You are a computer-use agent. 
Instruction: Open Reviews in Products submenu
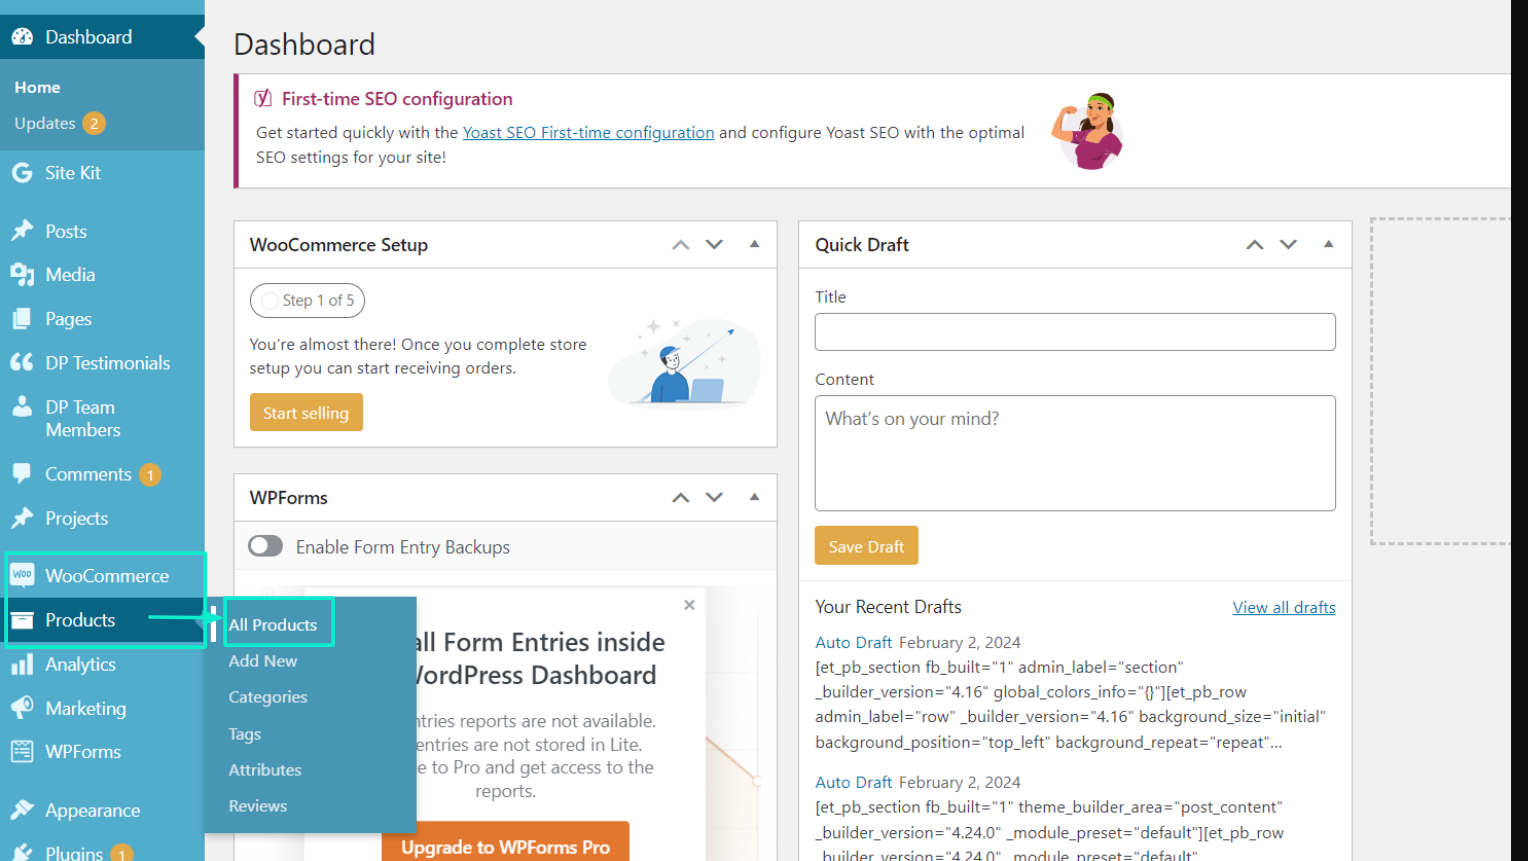(258, 806)
